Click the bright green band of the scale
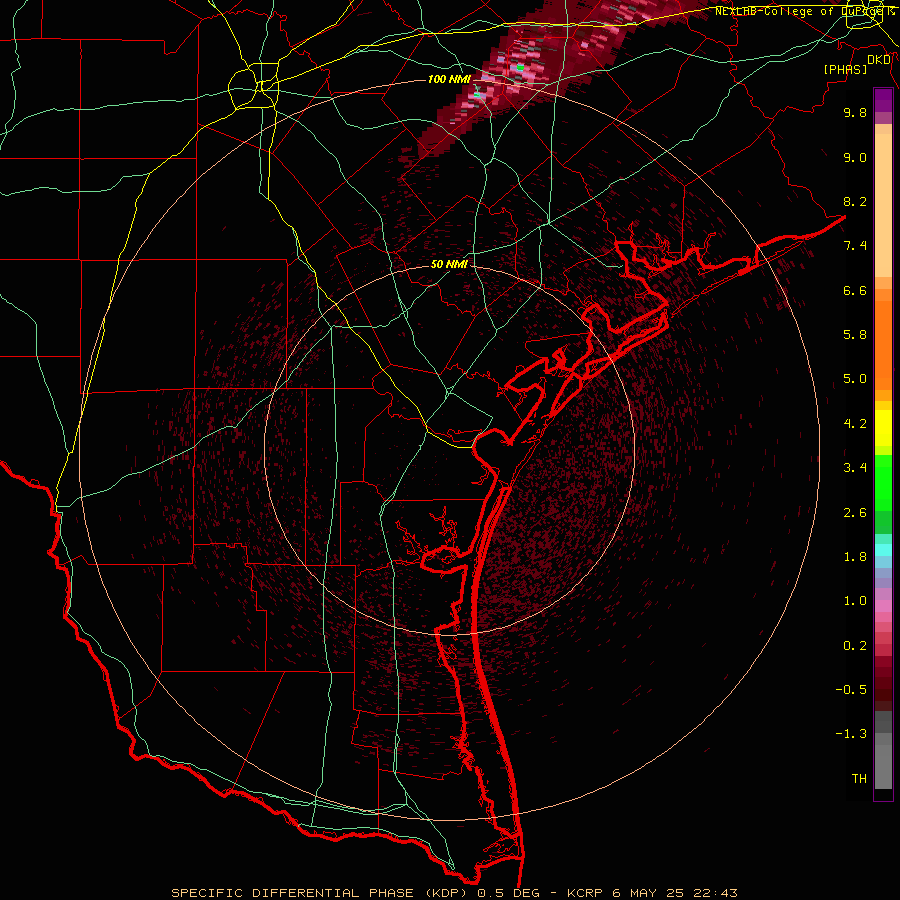Screen dimensions: 900x900 (883, 482)
